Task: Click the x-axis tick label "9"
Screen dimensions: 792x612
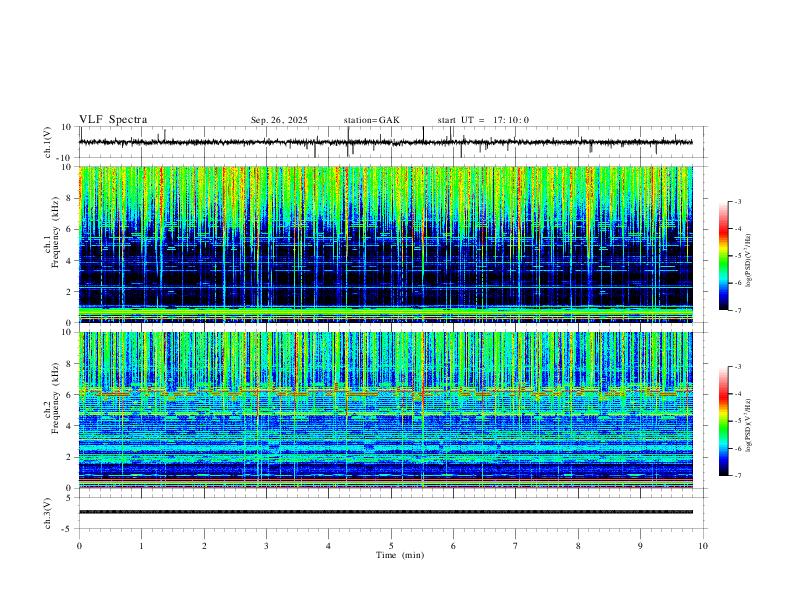Action: tap(640, 546)
